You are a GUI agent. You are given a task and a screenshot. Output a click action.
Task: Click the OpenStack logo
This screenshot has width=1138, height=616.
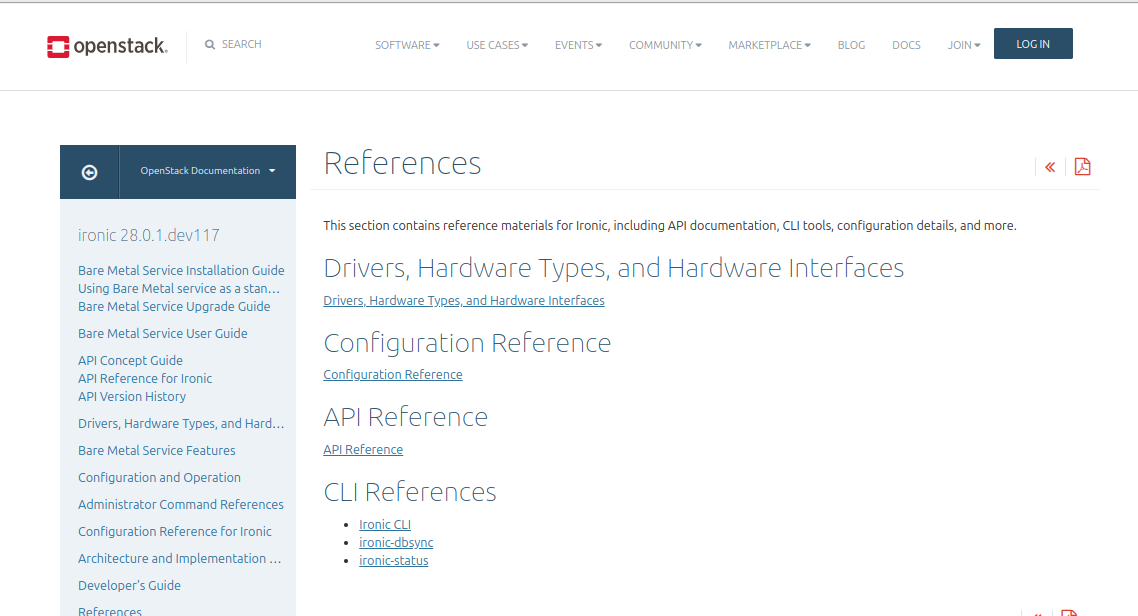107,46
